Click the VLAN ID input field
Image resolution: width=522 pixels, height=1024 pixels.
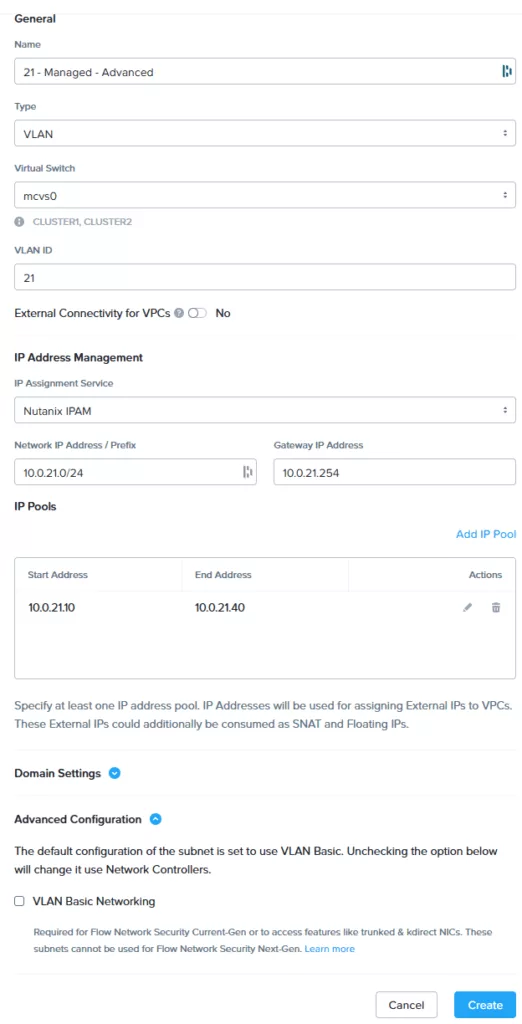(265, 278)
